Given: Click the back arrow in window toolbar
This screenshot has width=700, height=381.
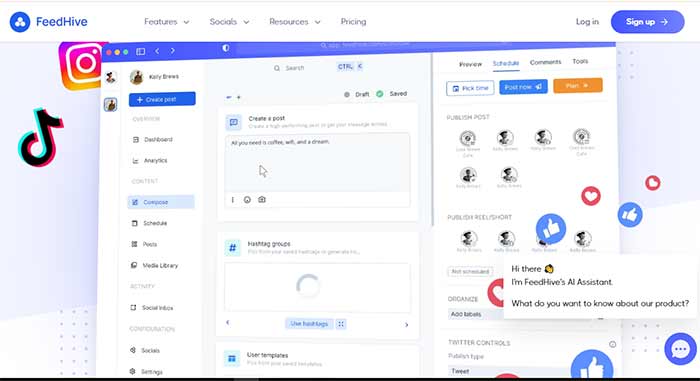Looking at the screenshot, I should [x=157, y=51].
